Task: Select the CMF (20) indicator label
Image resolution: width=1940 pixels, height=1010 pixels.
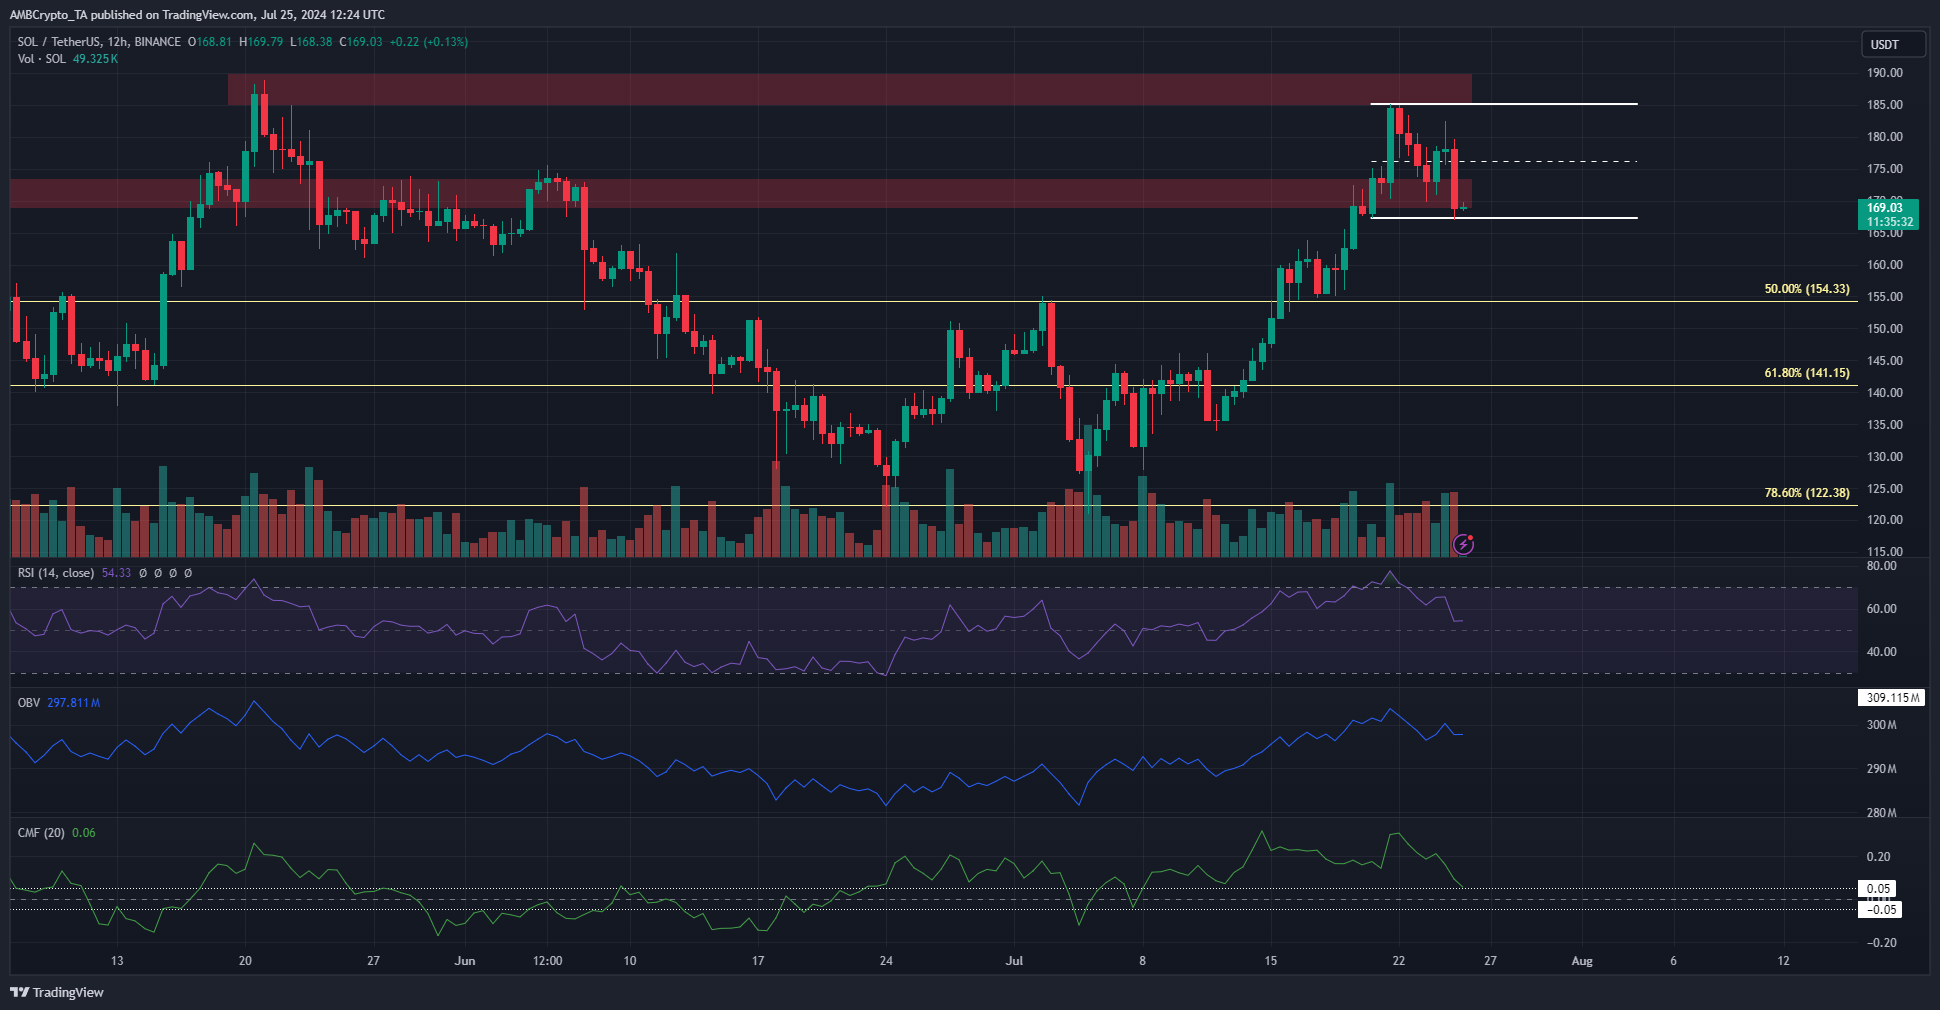Action: [41, 833]
